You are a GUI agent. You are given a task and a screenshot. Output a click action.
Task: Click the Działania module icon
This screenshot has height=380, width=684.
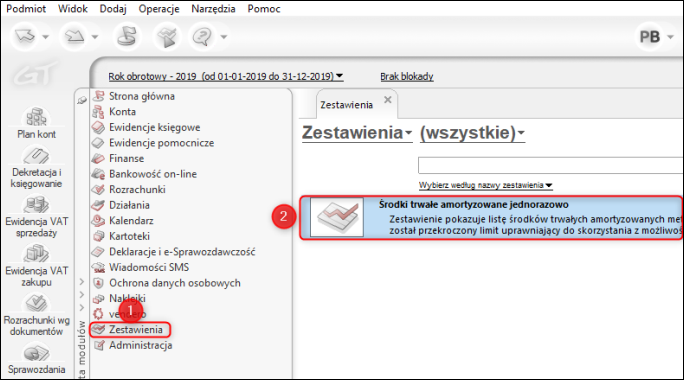[x=98, y=205]
